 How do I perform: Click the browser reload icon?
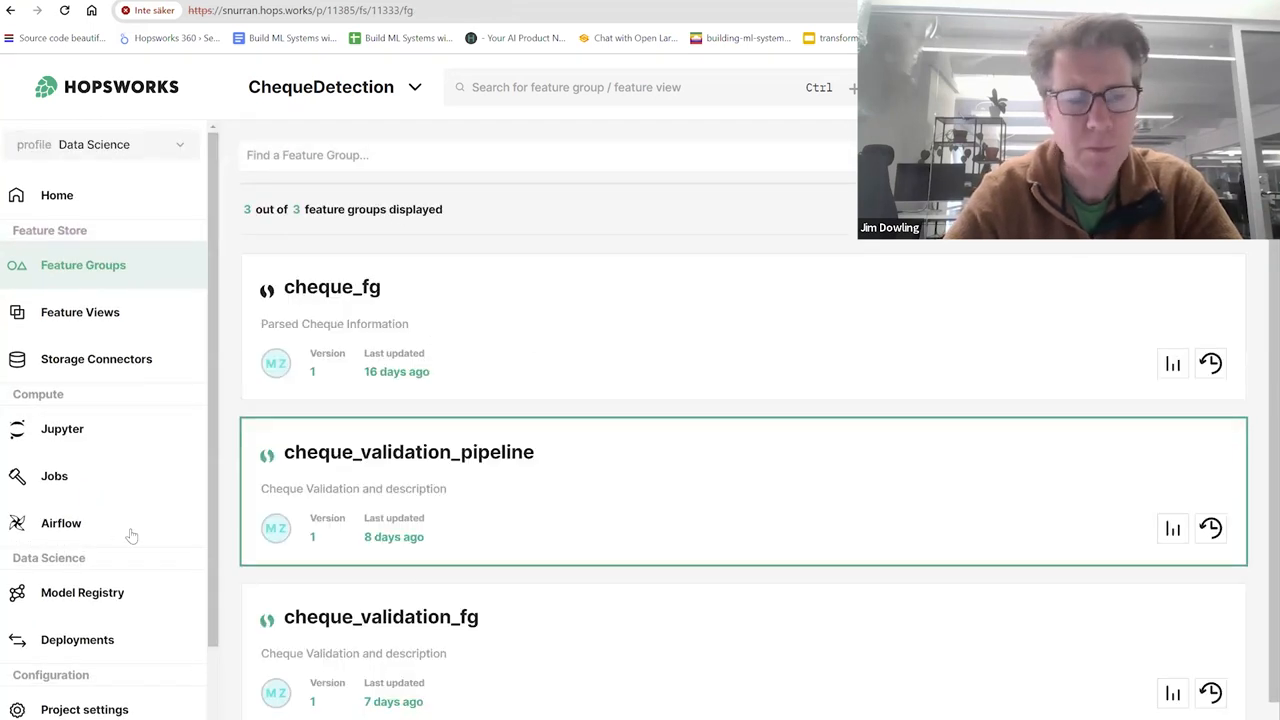64,10
